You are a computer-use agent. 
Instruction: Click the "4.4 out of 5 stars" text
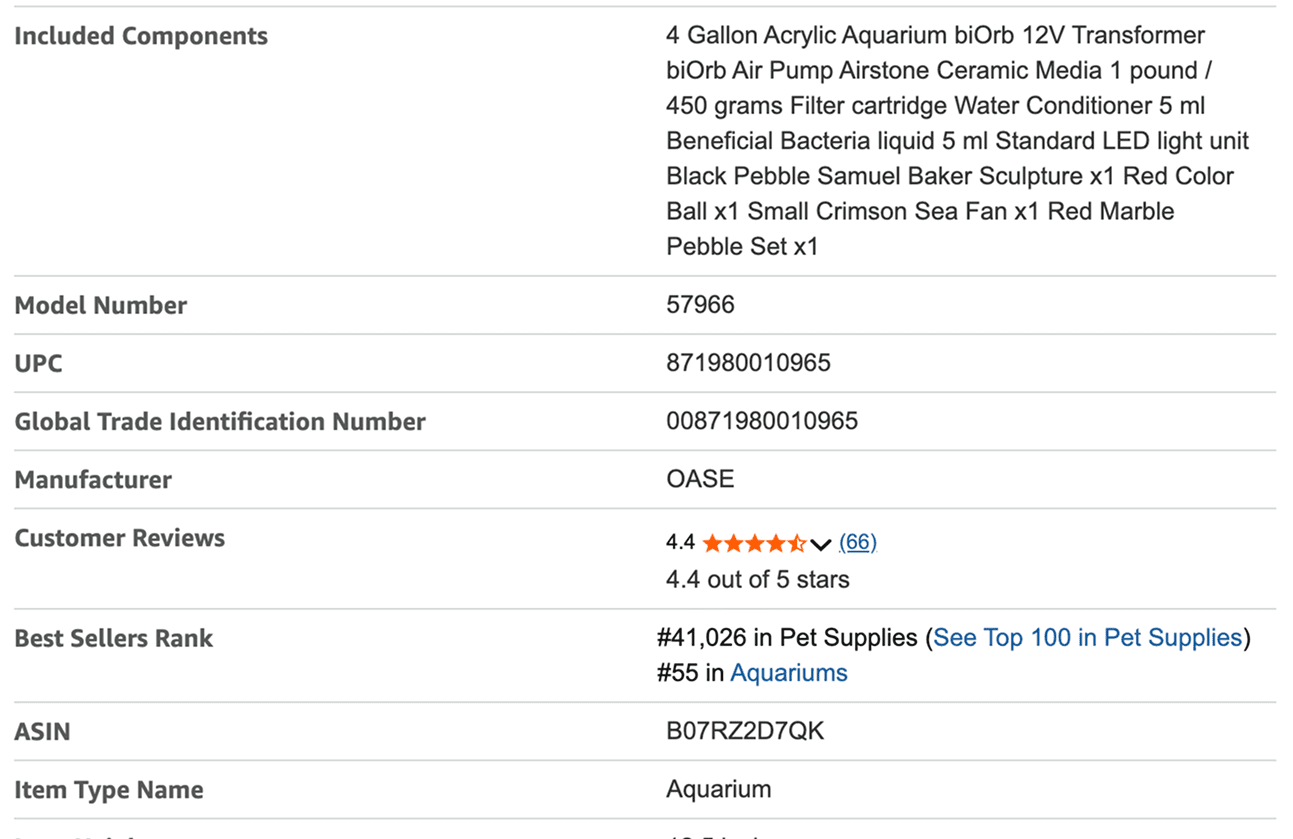[757, 580]
